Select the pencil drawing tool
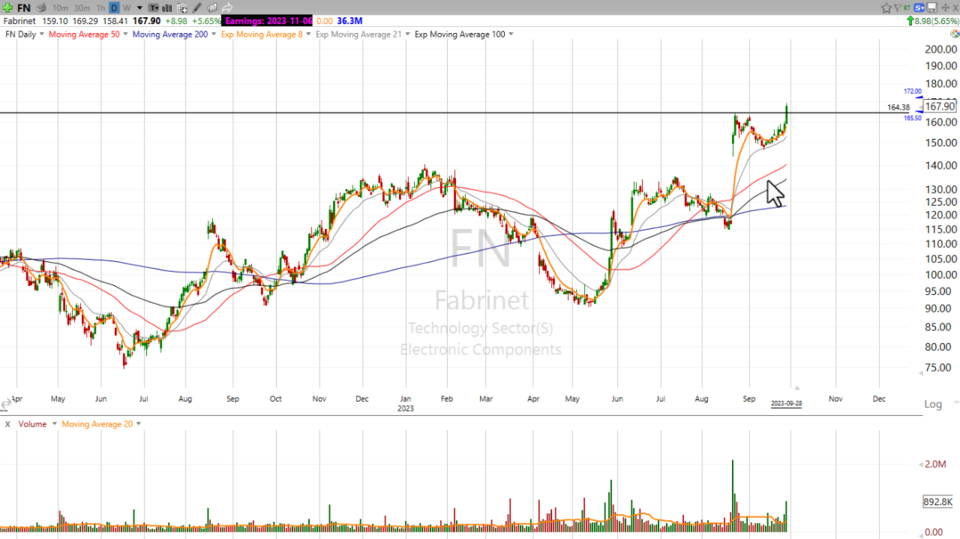The image size is (960, 539). pos(197,8)
